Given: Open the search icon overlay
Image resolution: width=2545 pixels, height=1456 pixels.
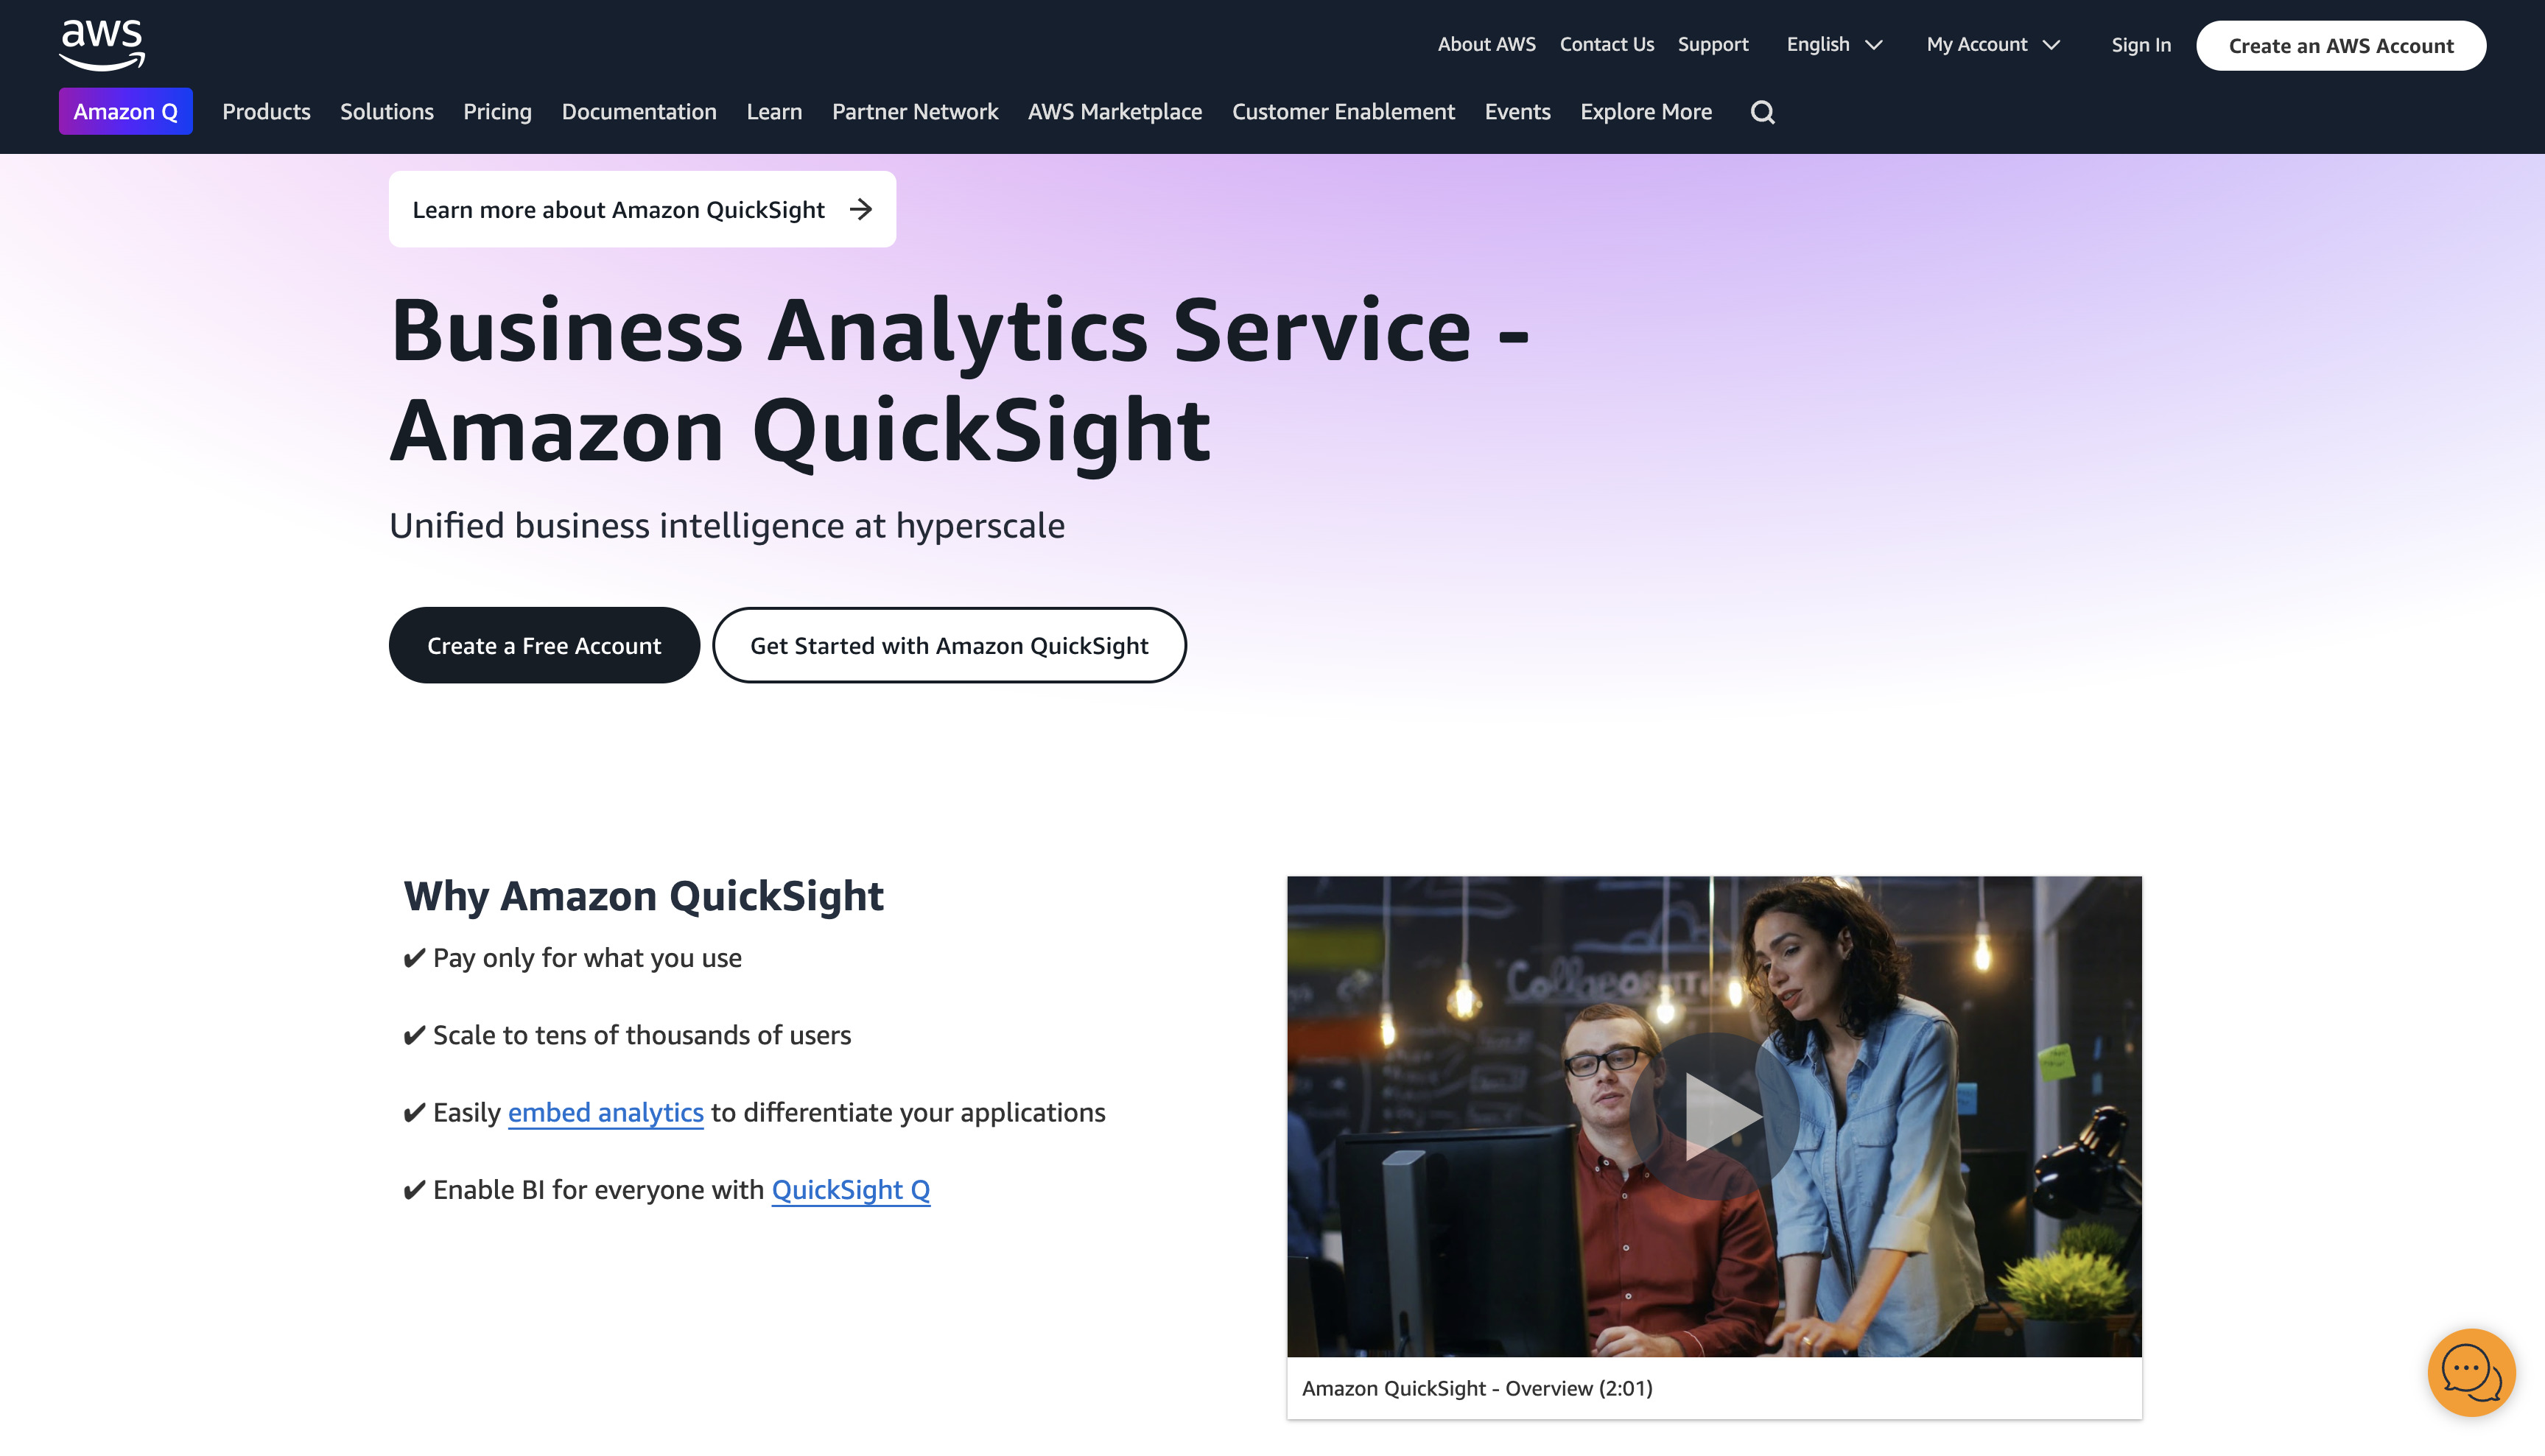Looking at the screenshot, I should [x=1762, y=112].
